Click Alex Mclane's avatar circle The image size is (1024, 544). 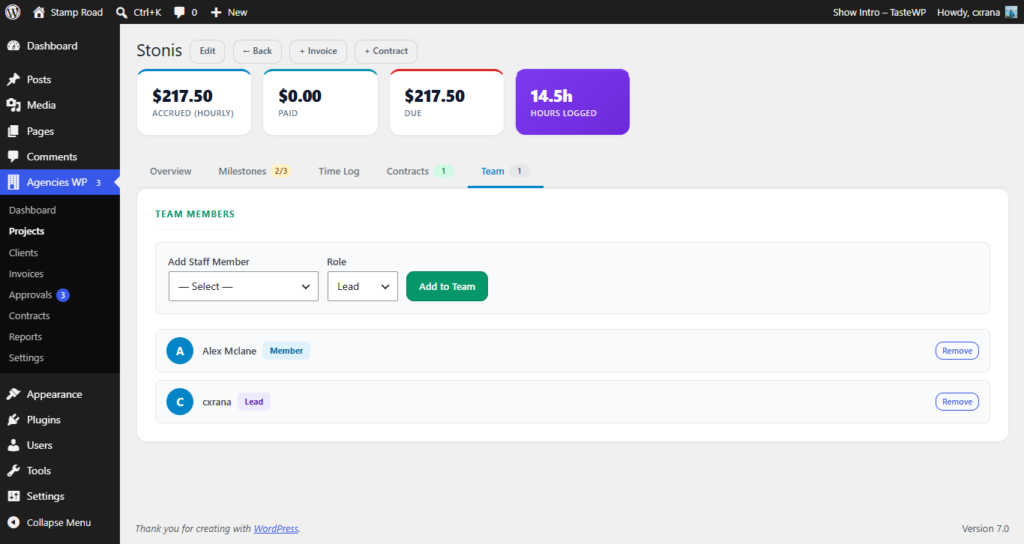coord(180,351)
